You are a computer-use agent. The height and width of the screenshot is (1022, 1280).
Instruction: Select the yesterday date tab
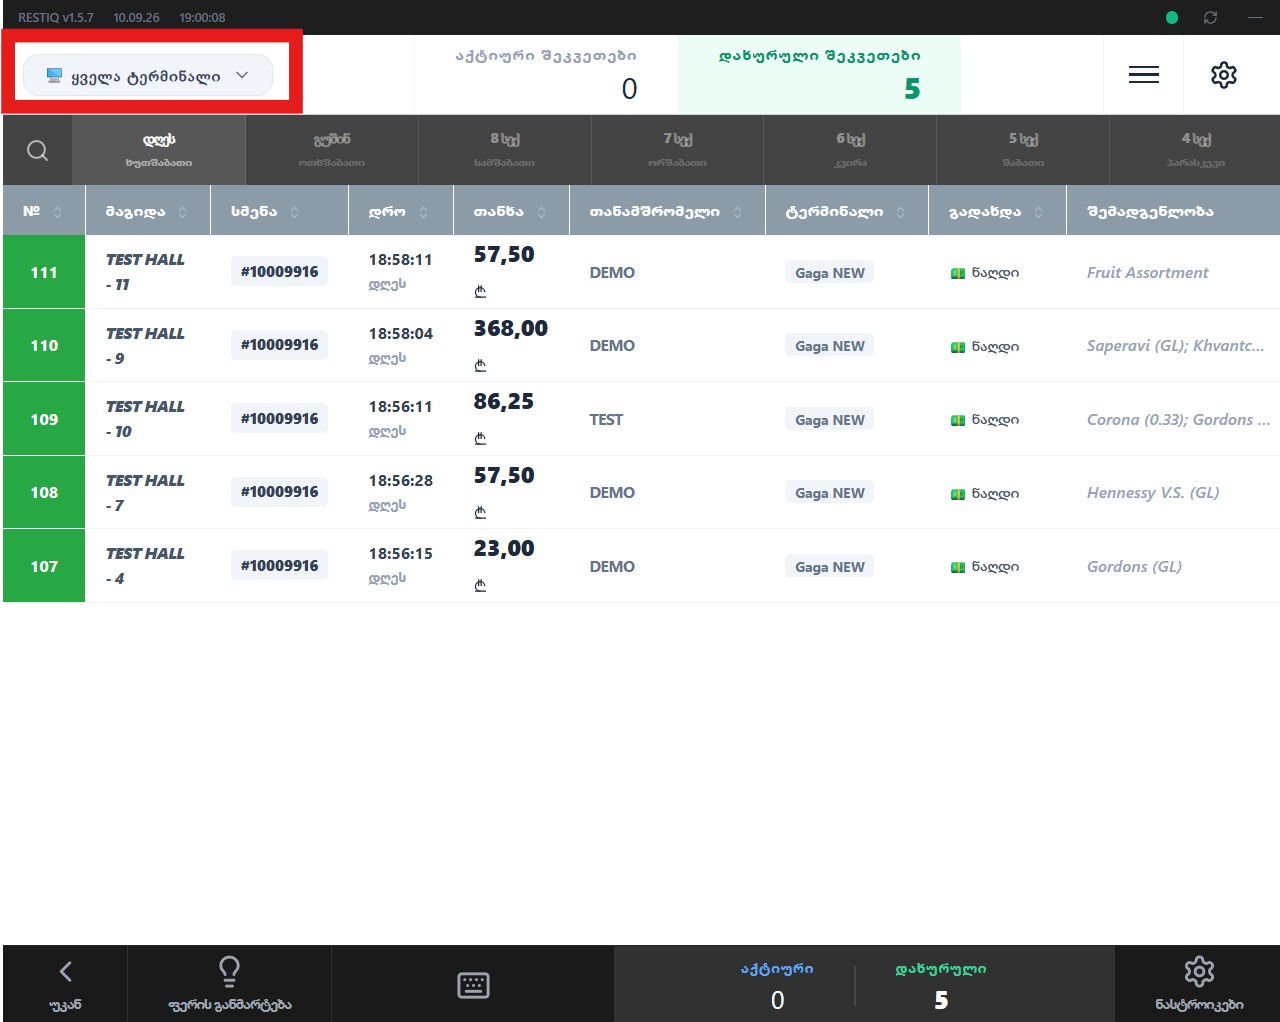(331, 150)
